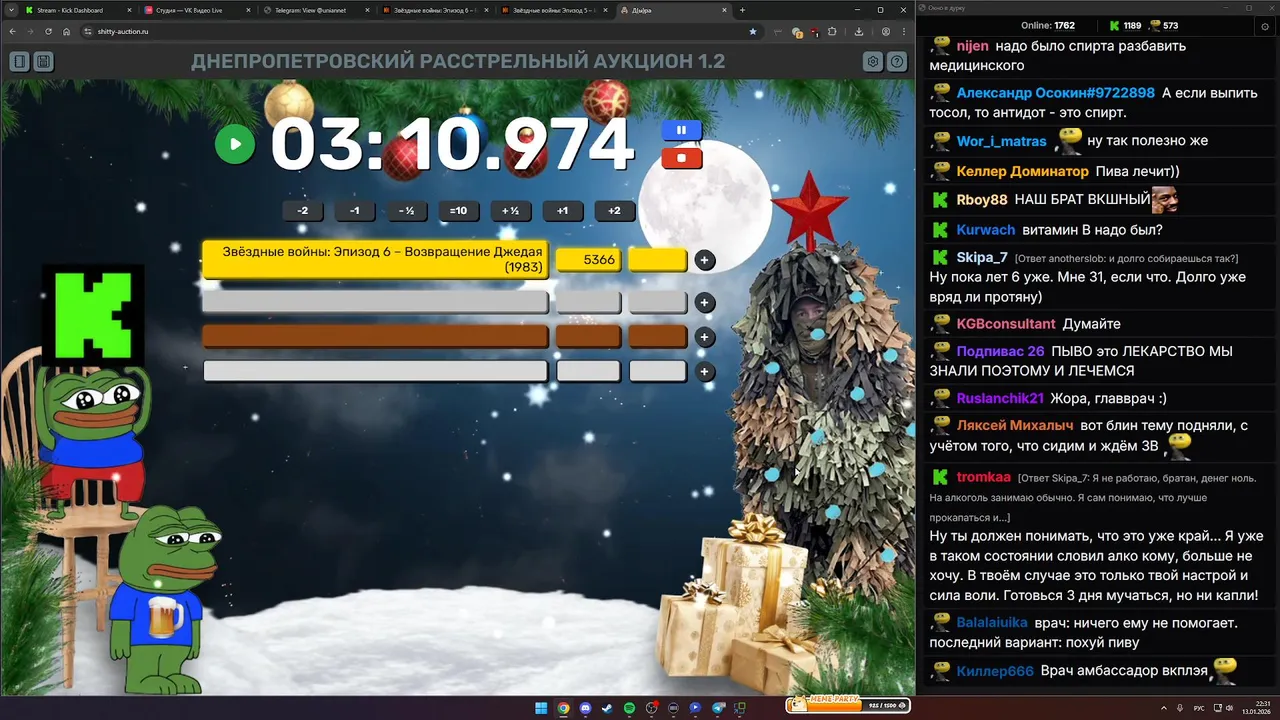Click the save floppy-disk icon in auction header
This screenshot has height=720, width=1280.
click(43, 62)
